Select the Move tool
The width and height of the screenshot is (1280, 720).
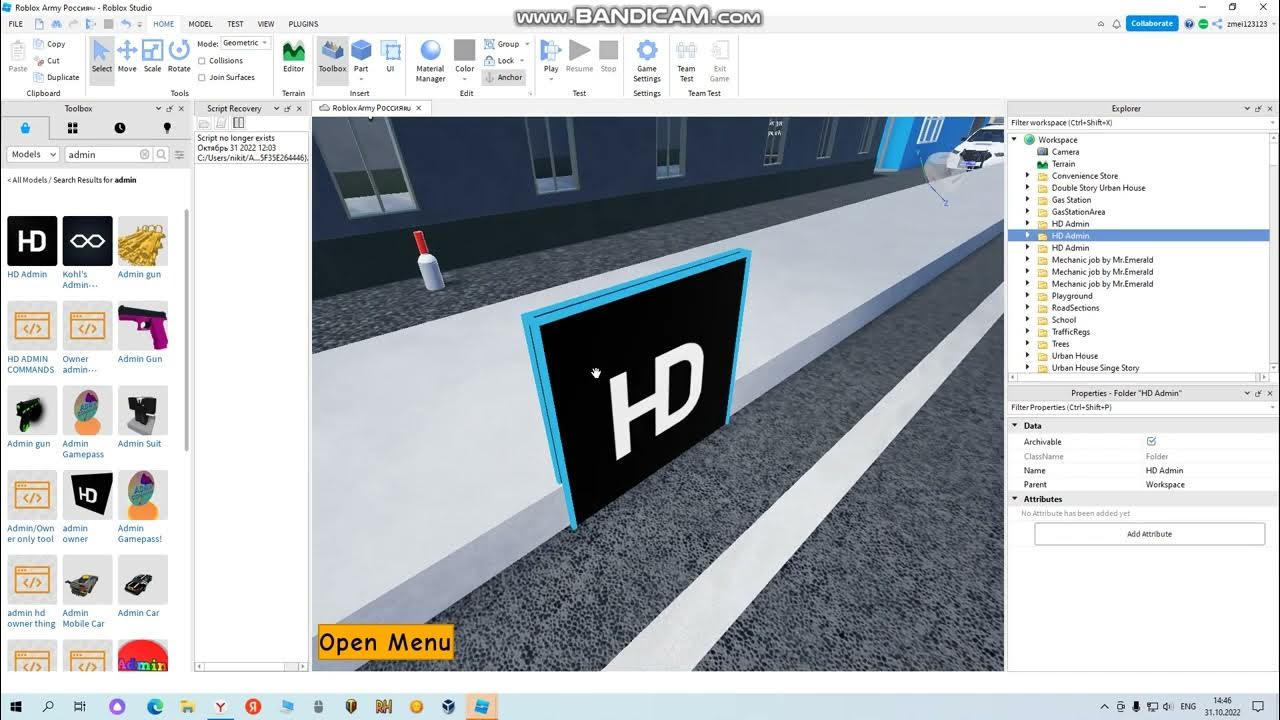[x=127, y=56]
